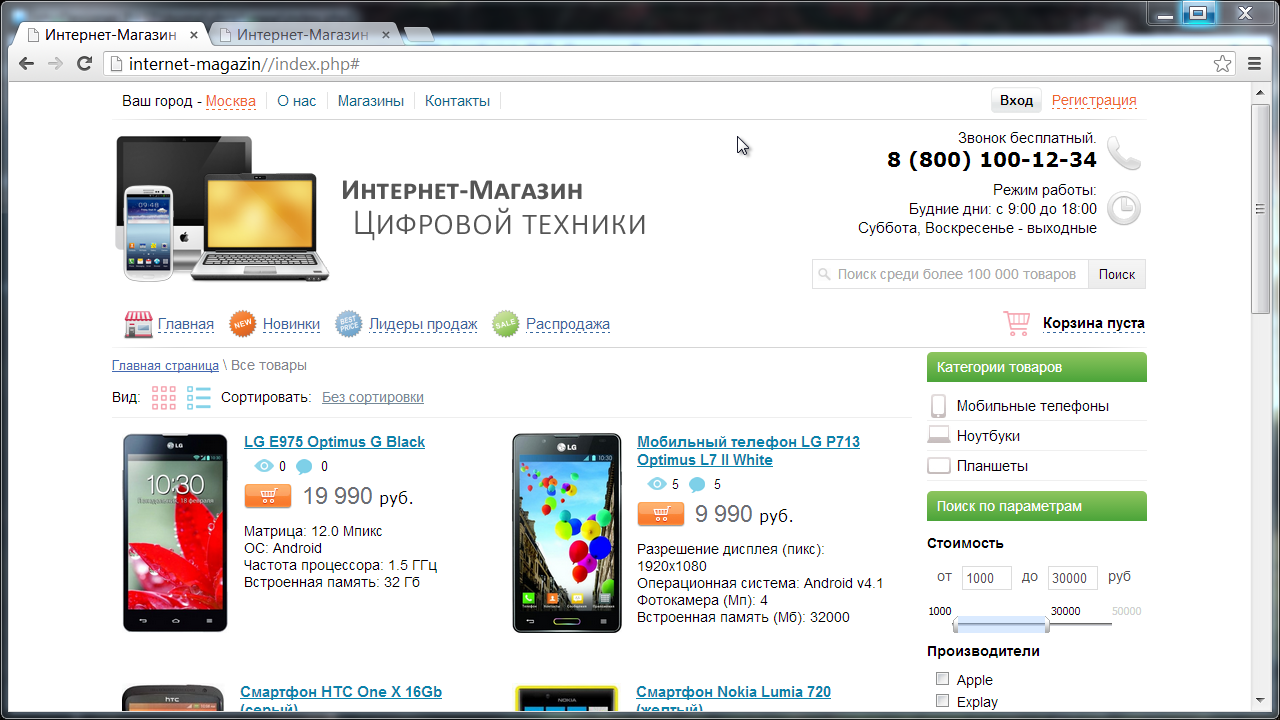Viewport: 1280px width, 720px height.
Task: Click the mobile phone category icon
Action: click(x=939, y=406)
